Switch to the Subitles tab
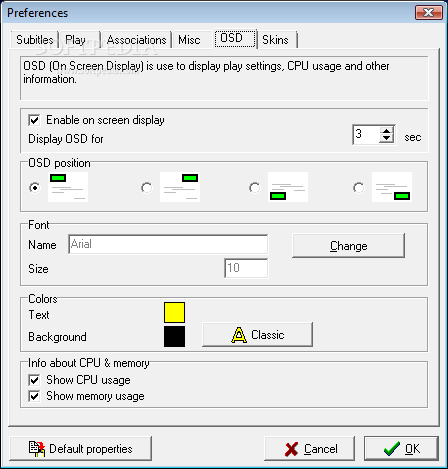 click(35, 40)
